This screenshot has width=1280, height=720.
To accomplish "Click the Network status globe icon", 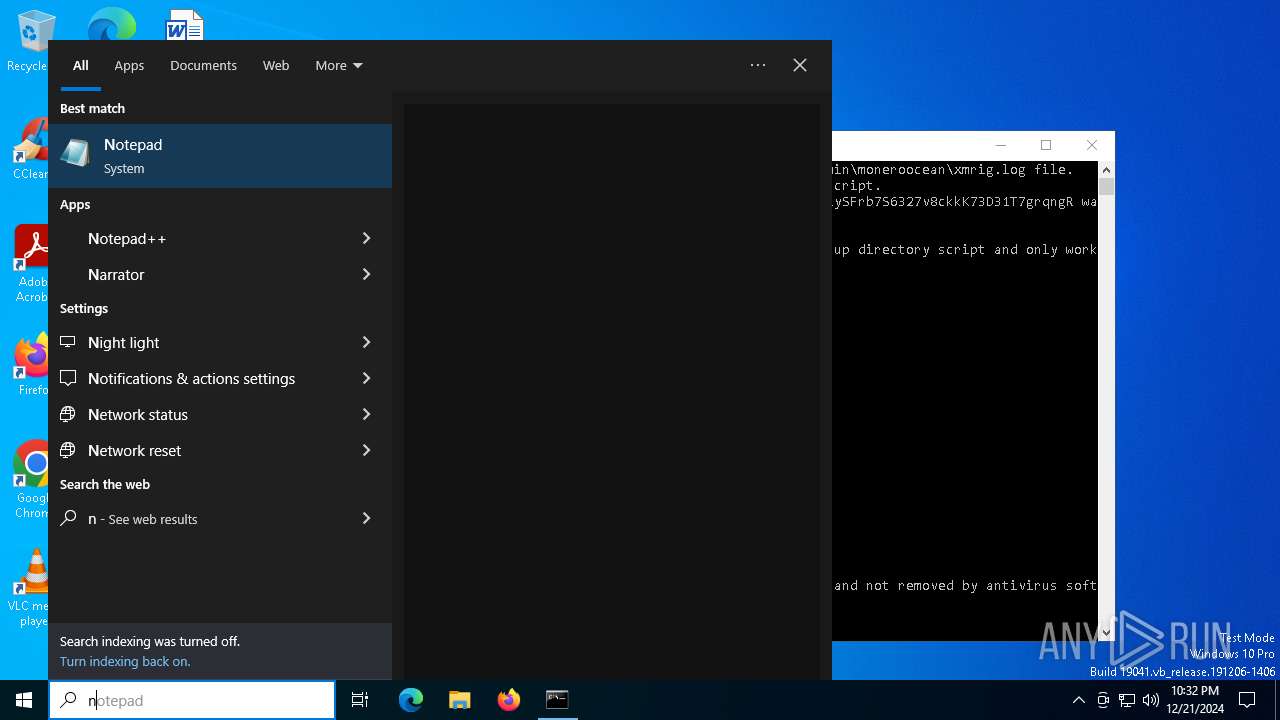I will 68,414.
